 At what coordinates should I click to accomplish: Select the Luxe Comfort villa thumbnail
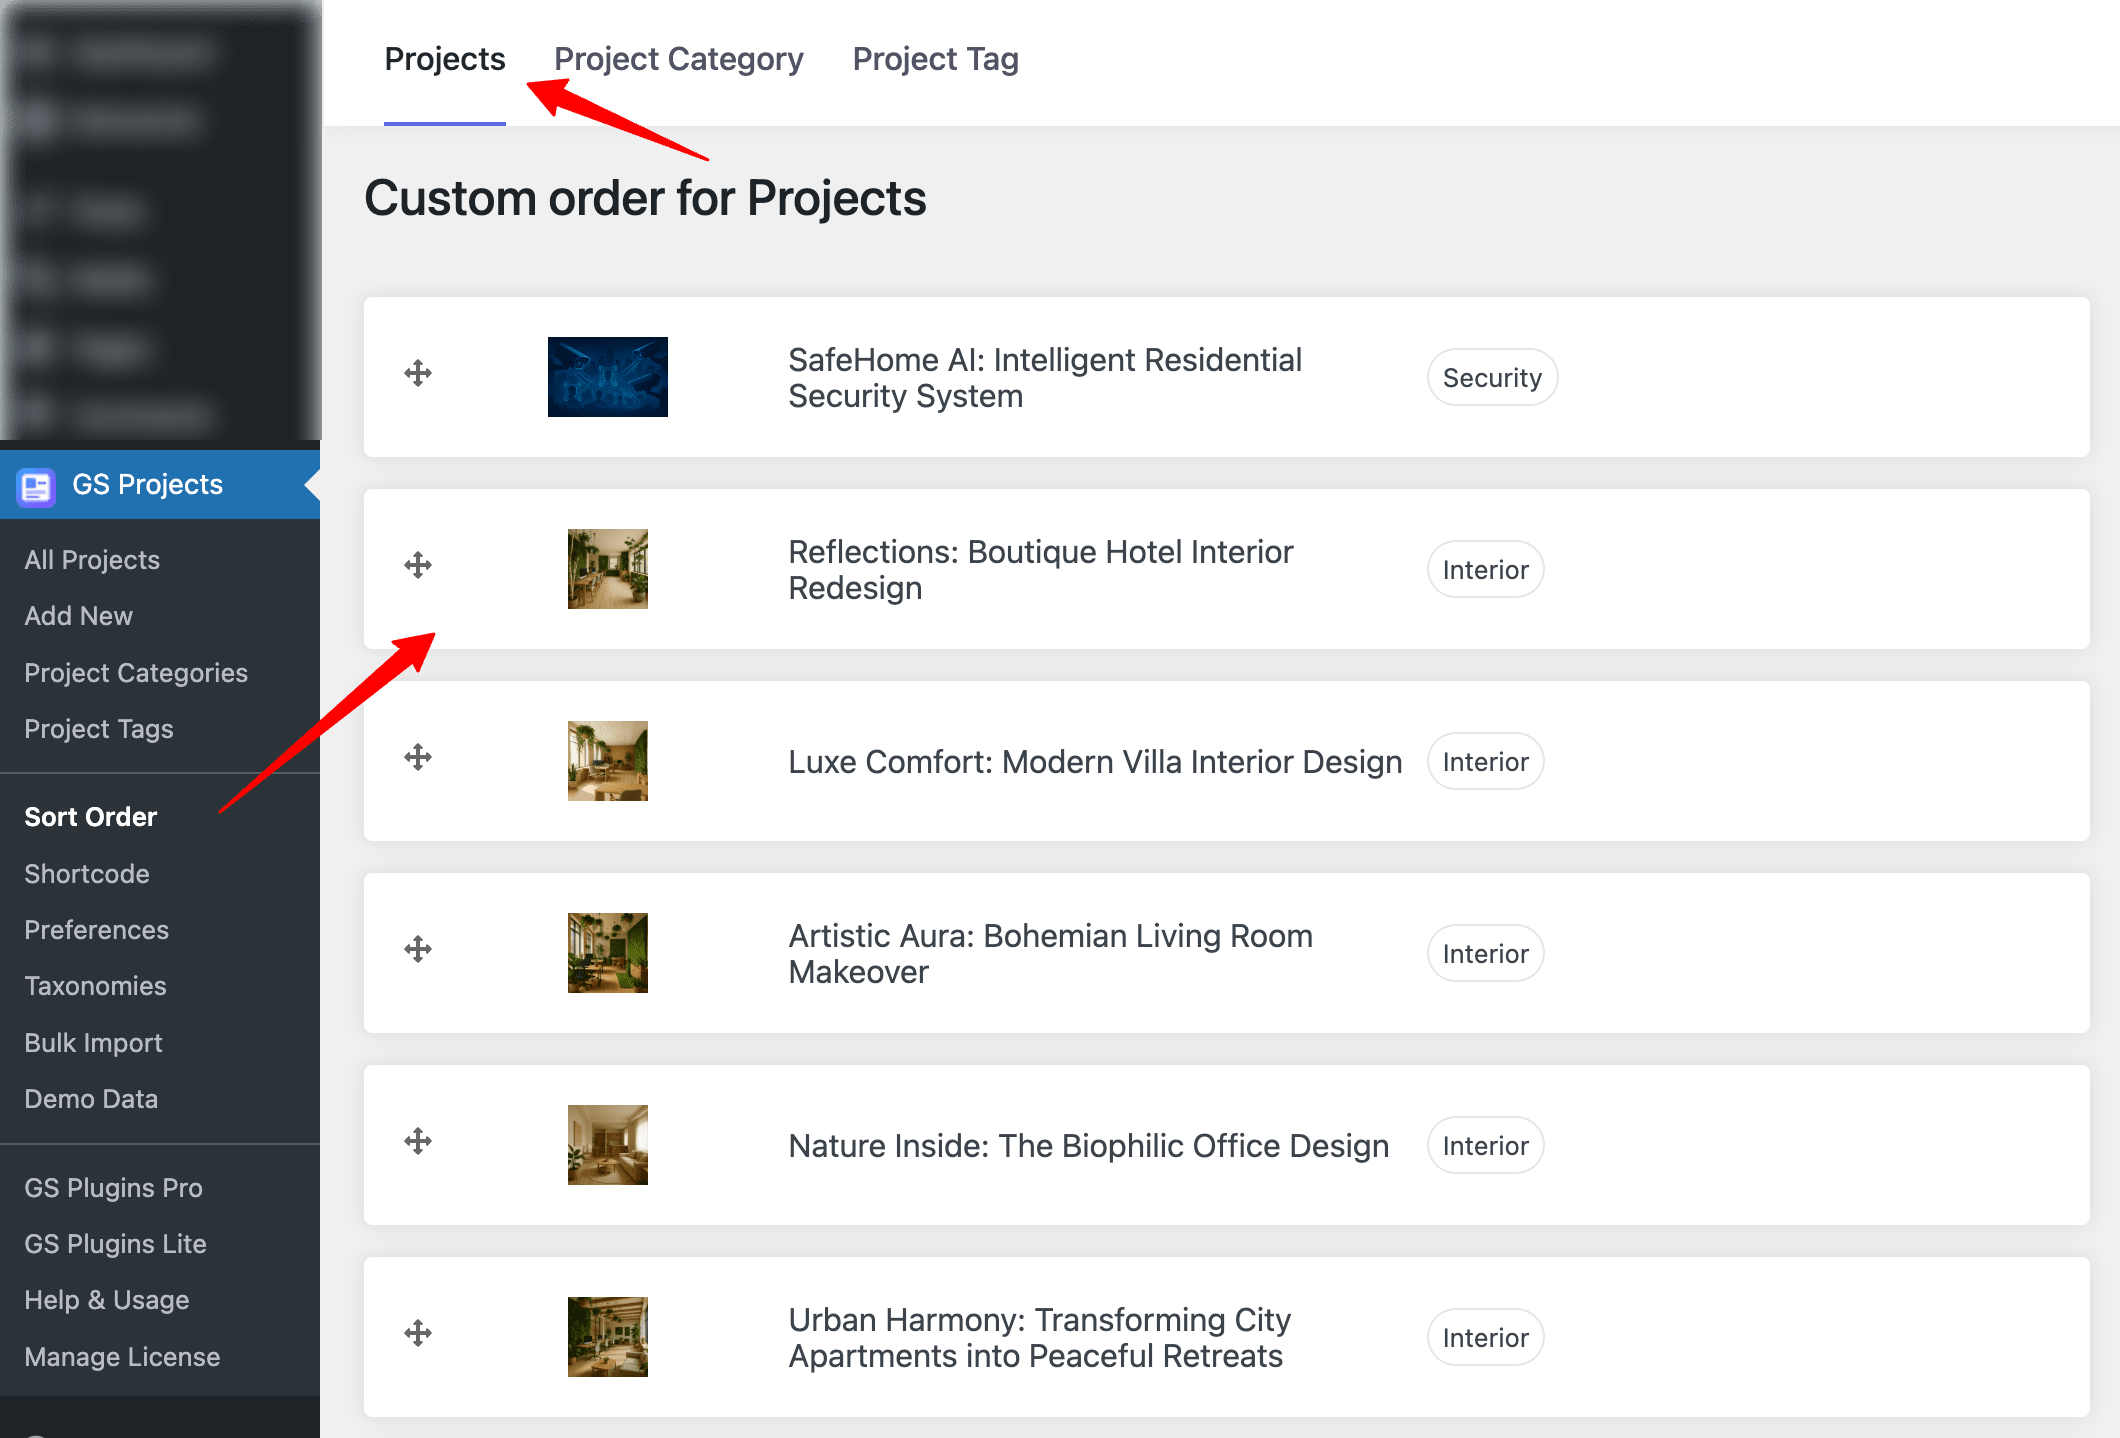(x=607, y=761)
